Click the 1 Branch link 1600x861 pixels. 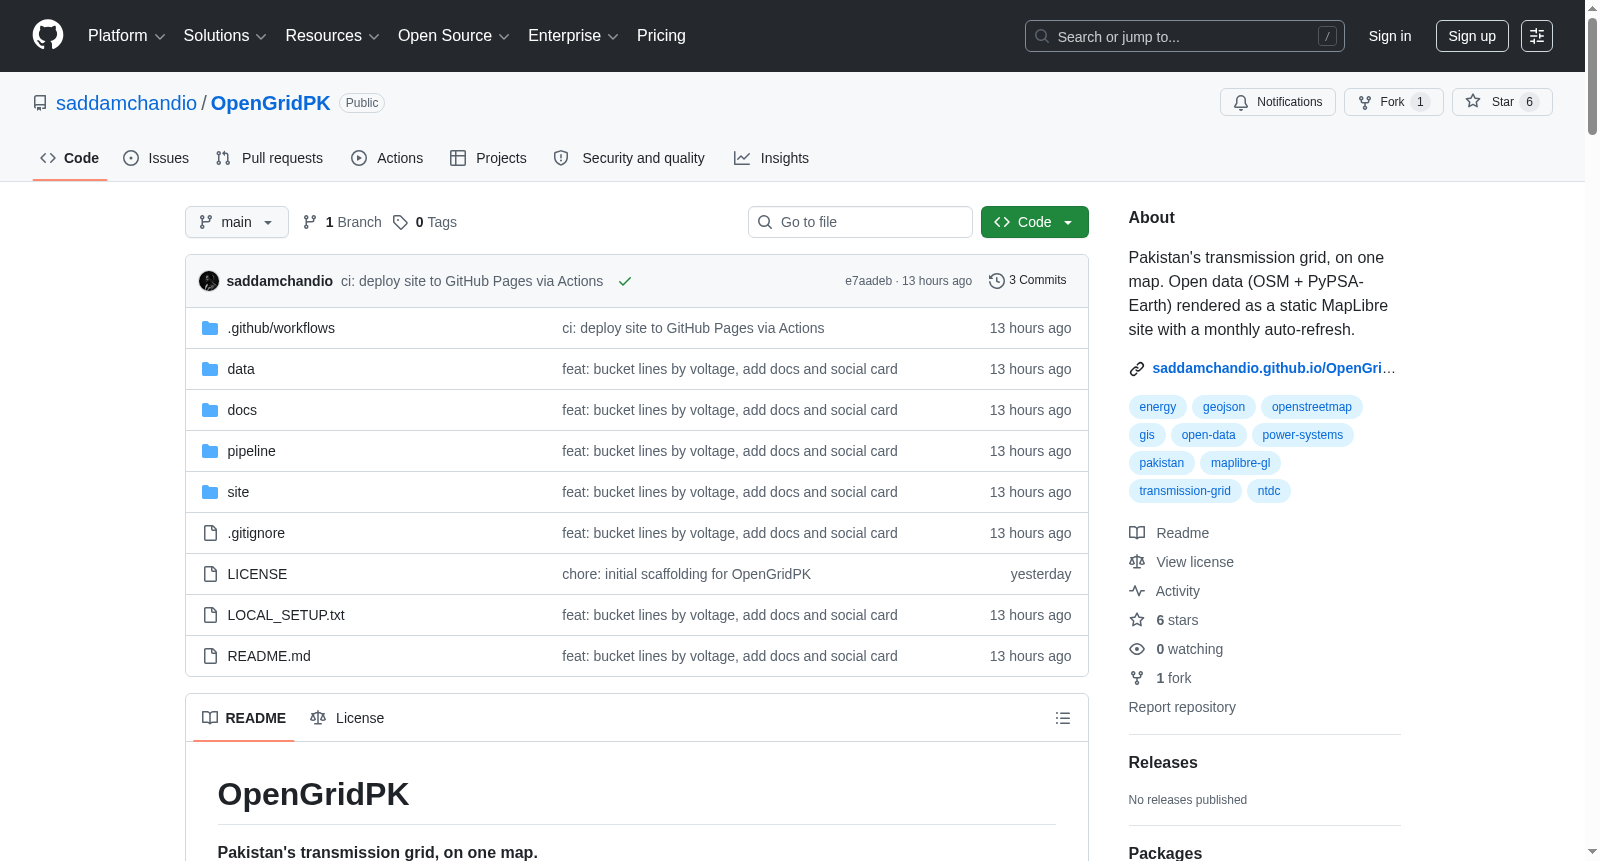click(x=342, y=222)
